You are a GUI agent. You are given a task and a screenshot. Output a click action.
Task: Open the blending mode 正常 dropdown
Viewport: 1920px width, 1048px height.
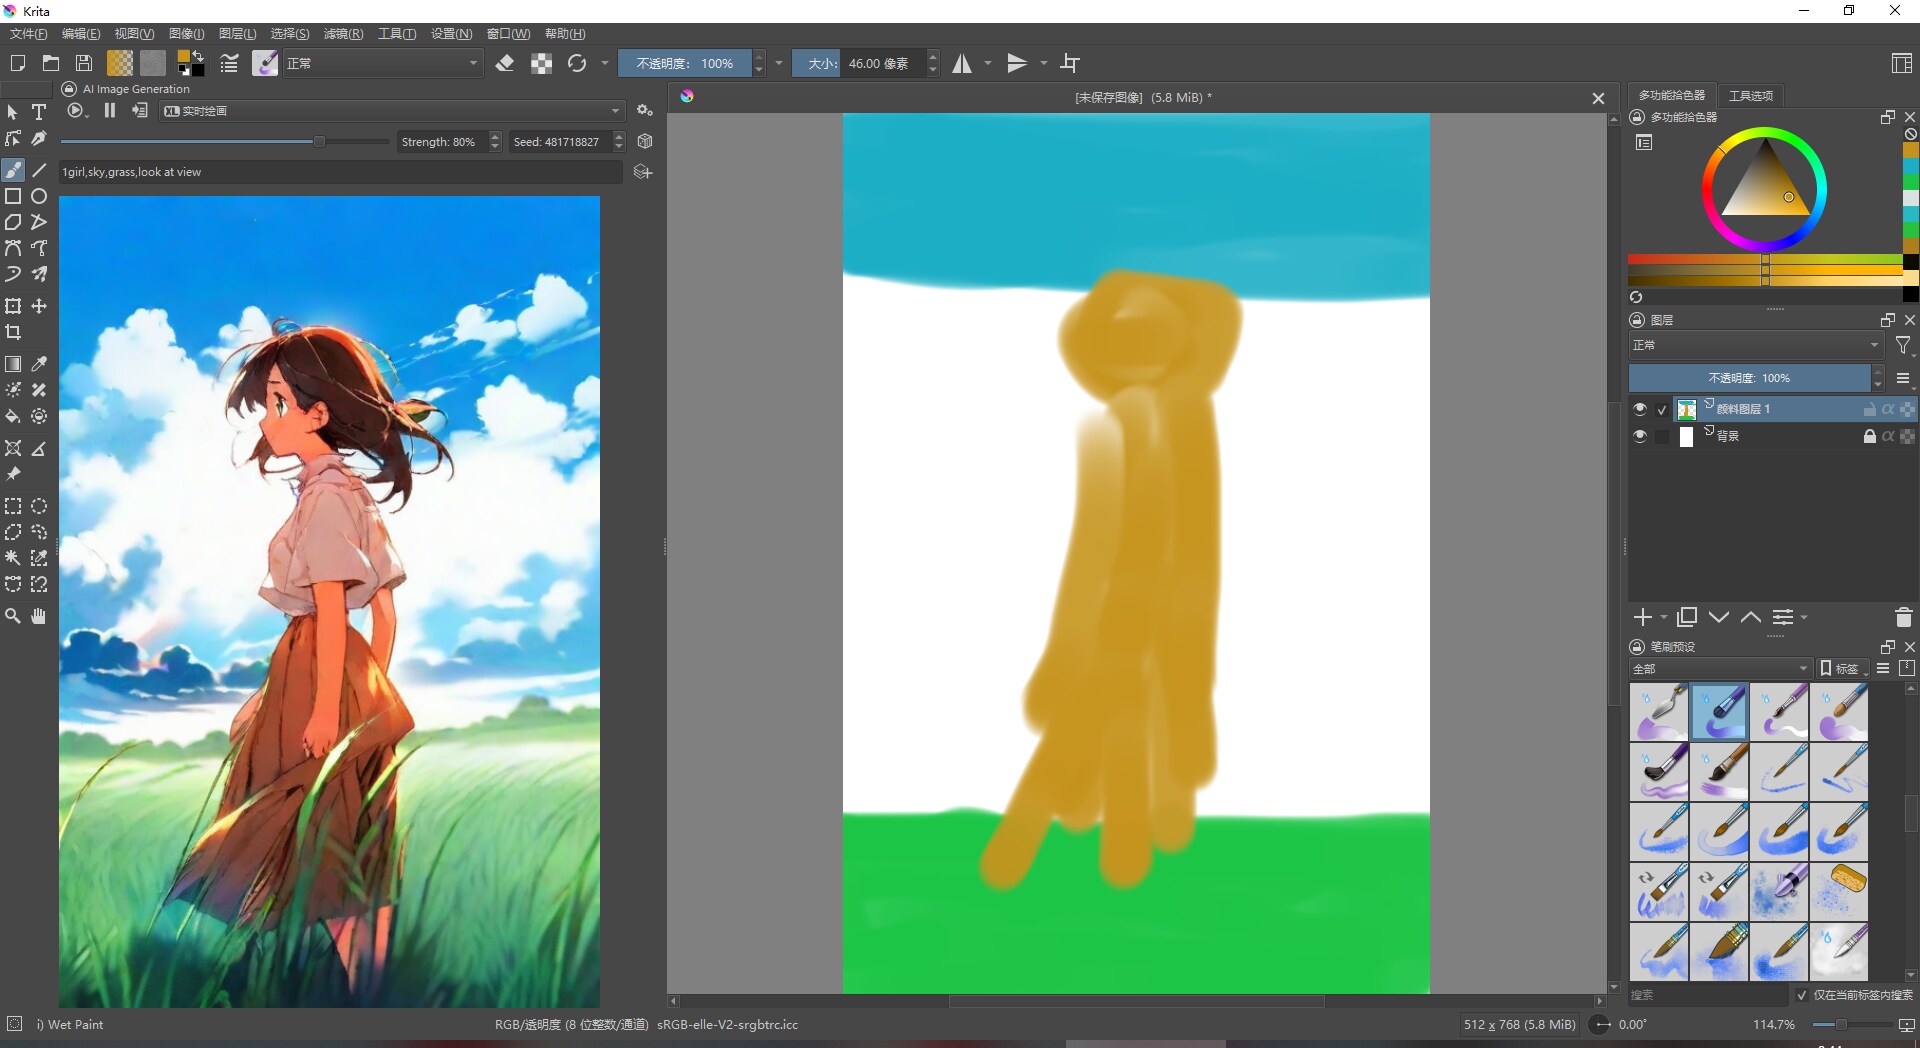coord(382,63)
